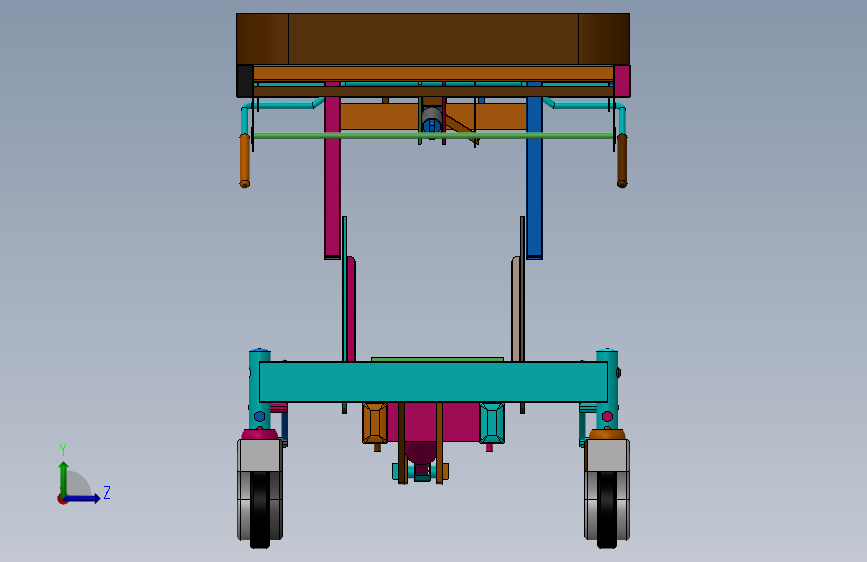The height and width of the screenshot is (562, 867).
Task: Select the black end cap beside the platform
Action: pyautogui.click(x=245, y=81)
